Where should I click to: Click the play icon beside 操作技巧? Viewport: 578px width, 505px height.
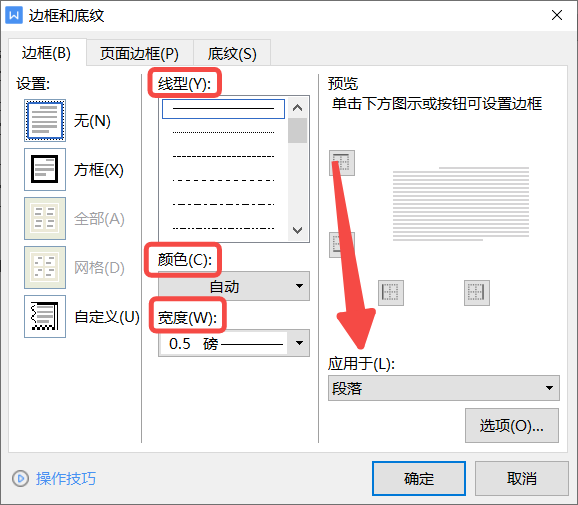pyautogui.click(x=20, y=478)
